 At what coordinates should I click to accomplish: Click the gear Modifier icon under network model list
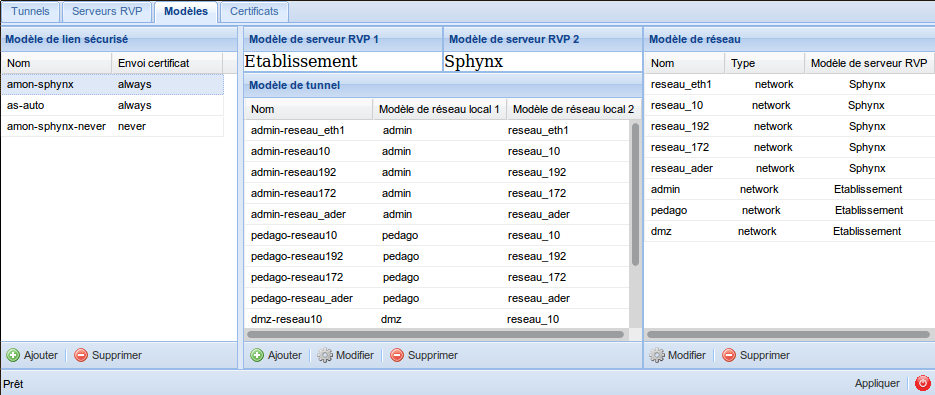pos(657,355)
